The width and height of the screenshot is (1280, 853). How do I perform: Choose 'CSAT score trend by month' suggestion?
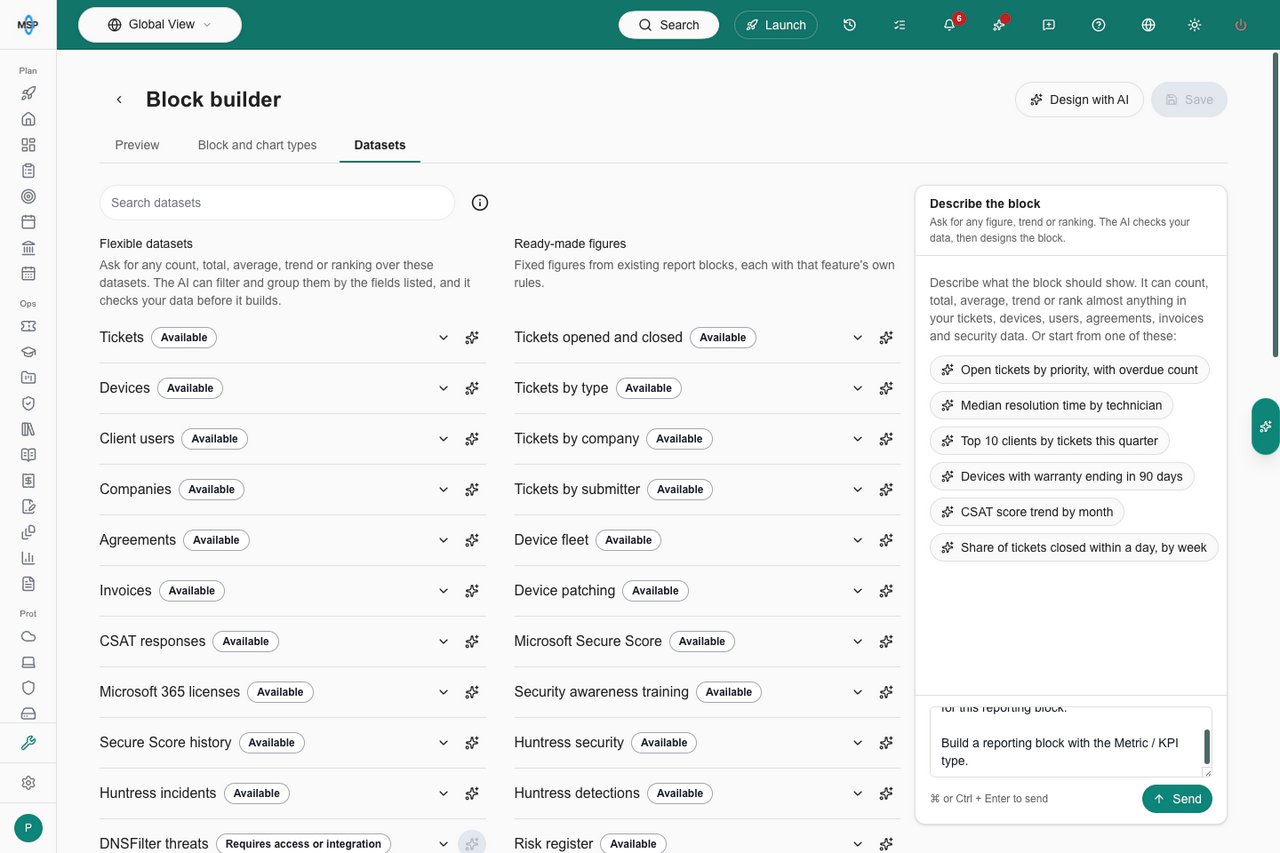click(x=1027, y=512)
